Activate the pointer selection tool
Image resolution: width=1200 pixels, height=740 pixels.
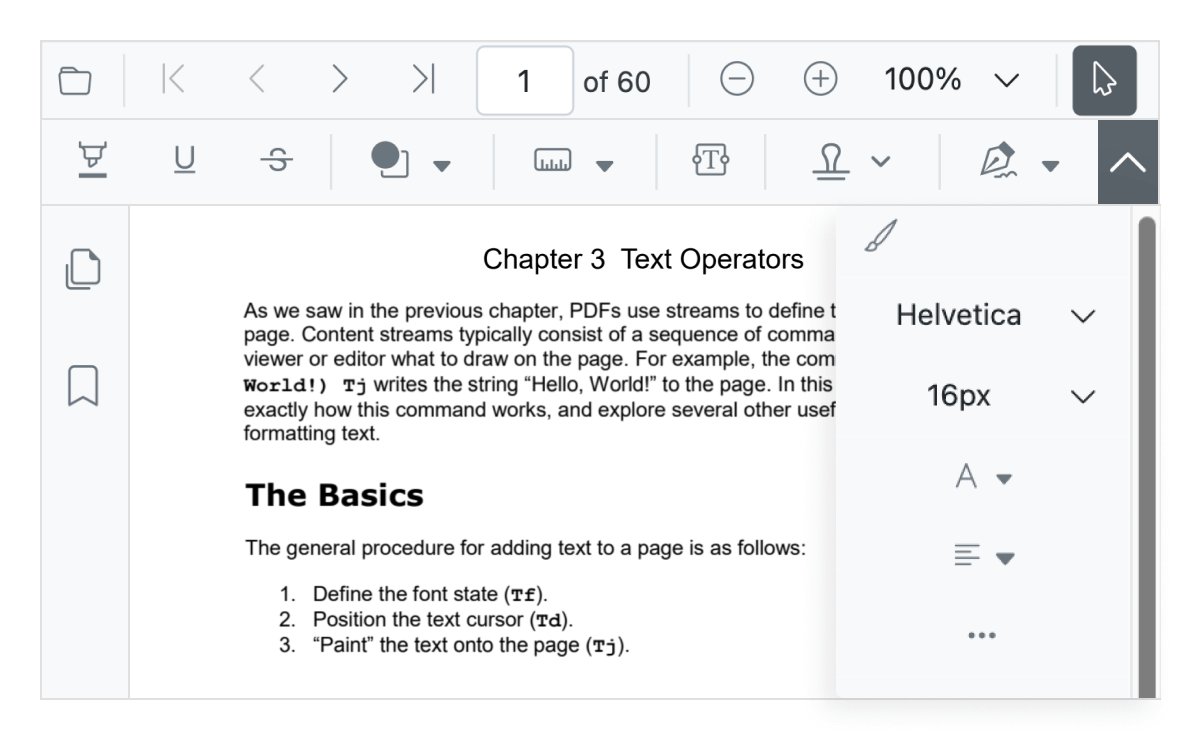(1107, 78)
